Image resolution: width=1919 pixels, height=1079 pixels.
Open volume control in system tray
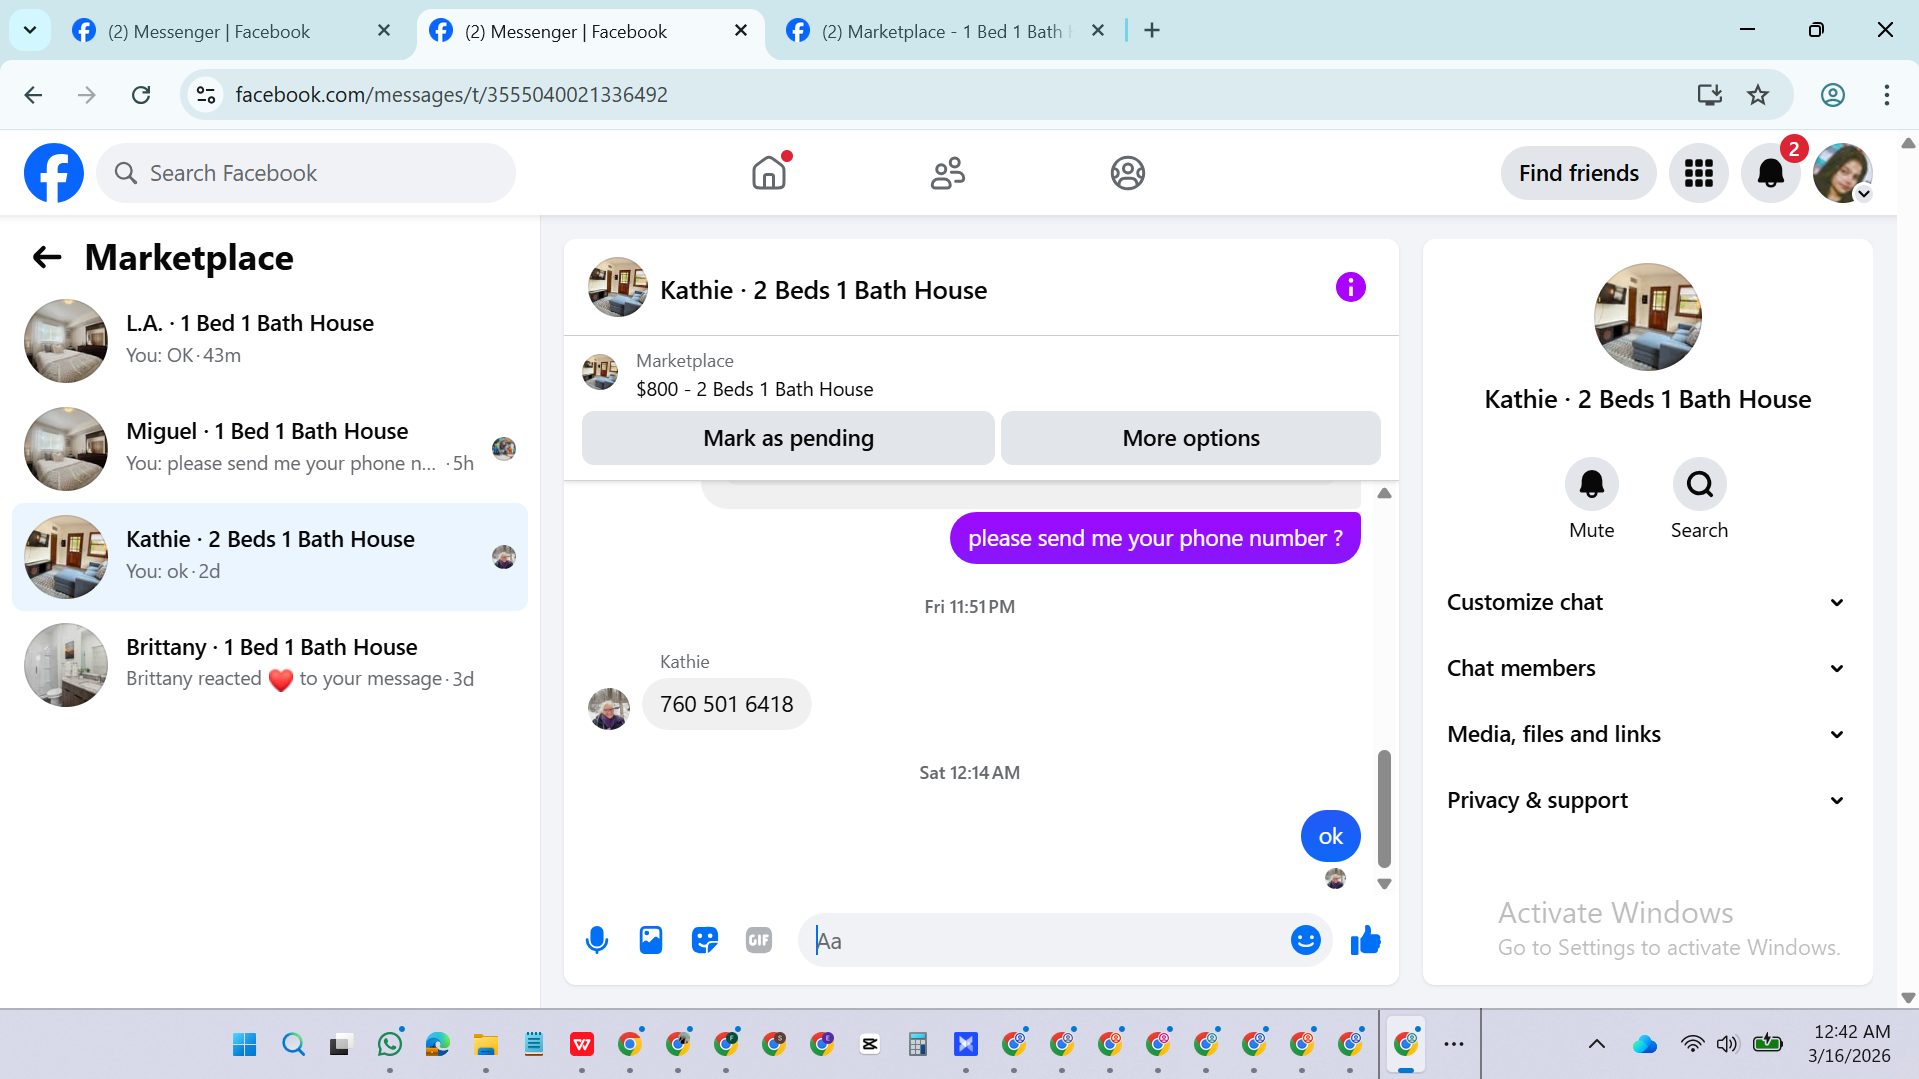[1727, 1044]
